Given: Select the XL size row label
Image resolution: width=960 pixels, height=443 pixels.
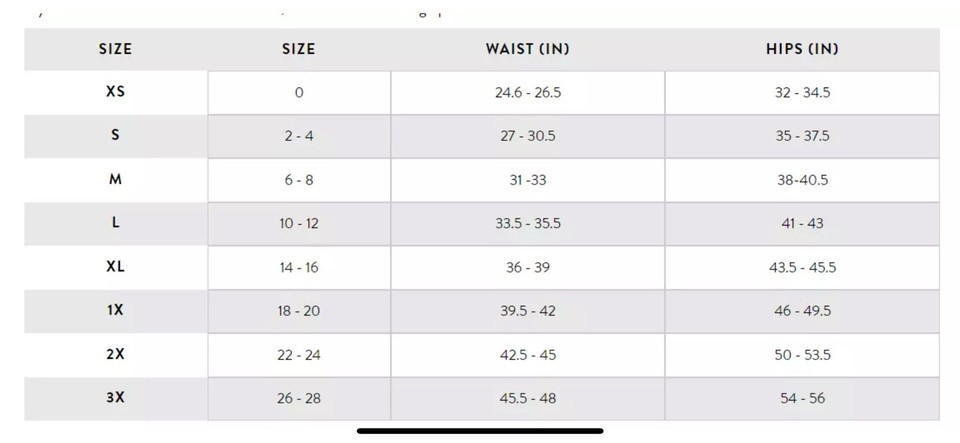Looking at the screenshot, I should click(115, 267).
